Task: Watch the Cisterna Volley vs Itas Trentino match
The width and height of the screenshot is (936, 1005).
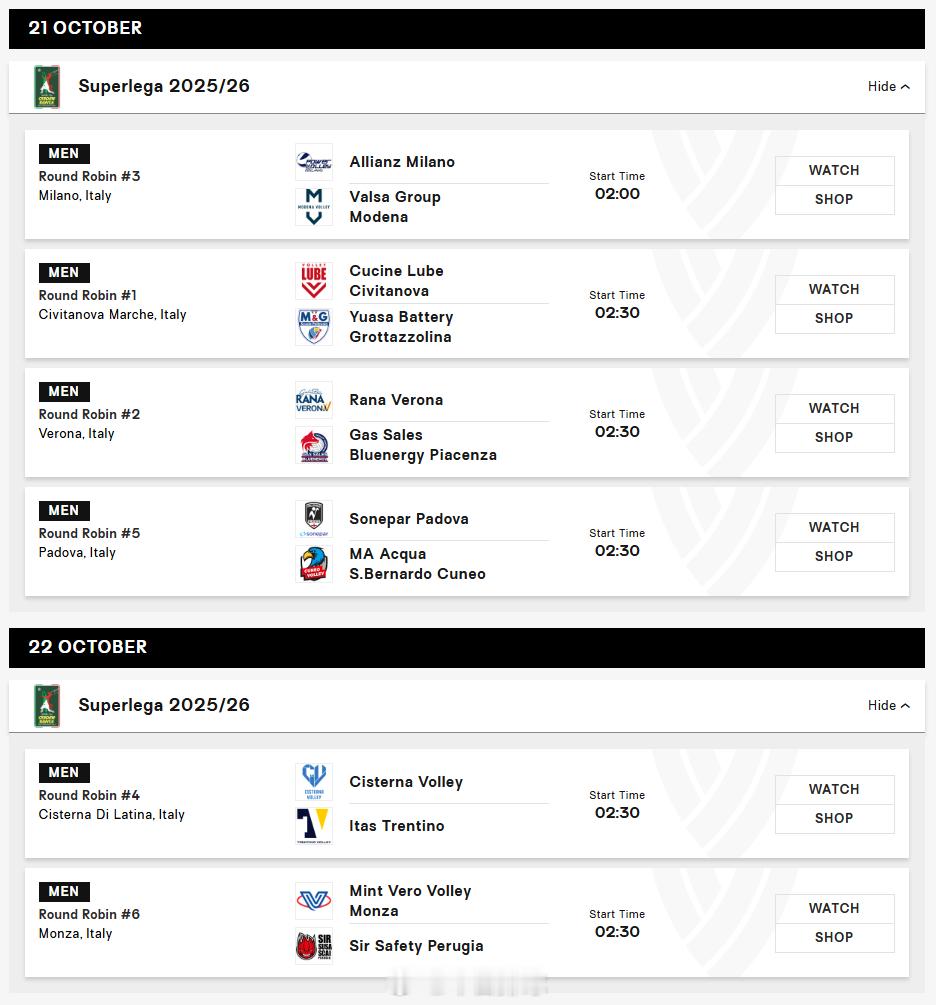Action: coord(834,790)
